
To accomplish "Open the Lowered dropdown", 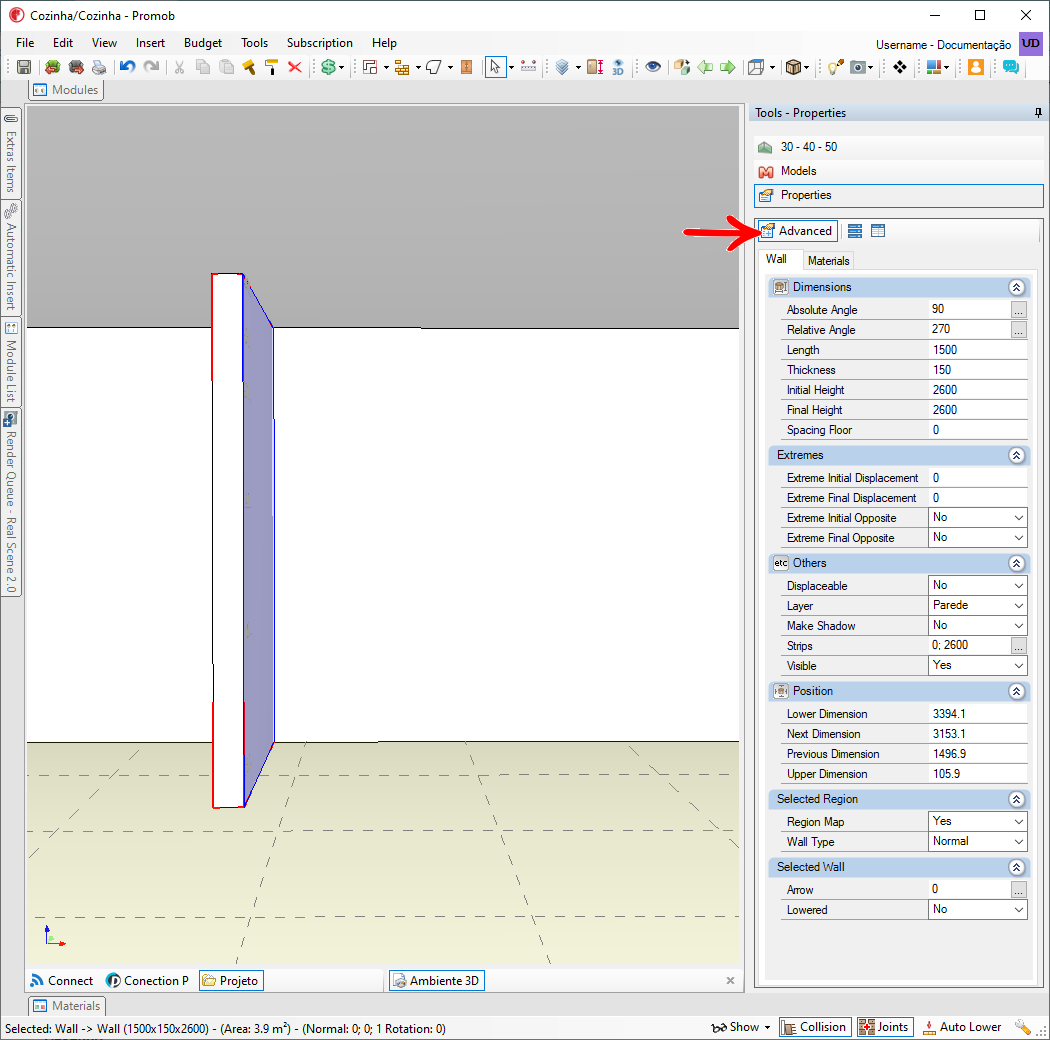I will coord(977,909).
